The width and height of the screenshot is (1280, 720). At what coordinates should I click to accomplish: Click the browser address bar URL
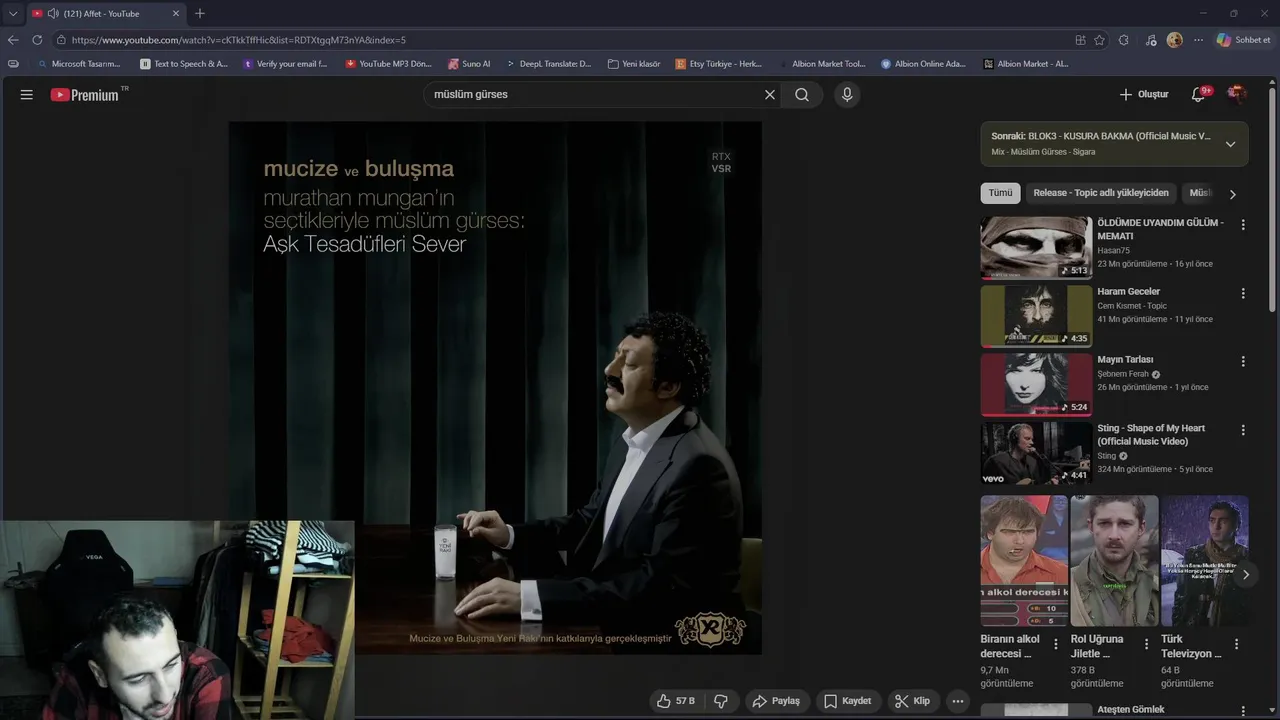click(x=238, y=40)
